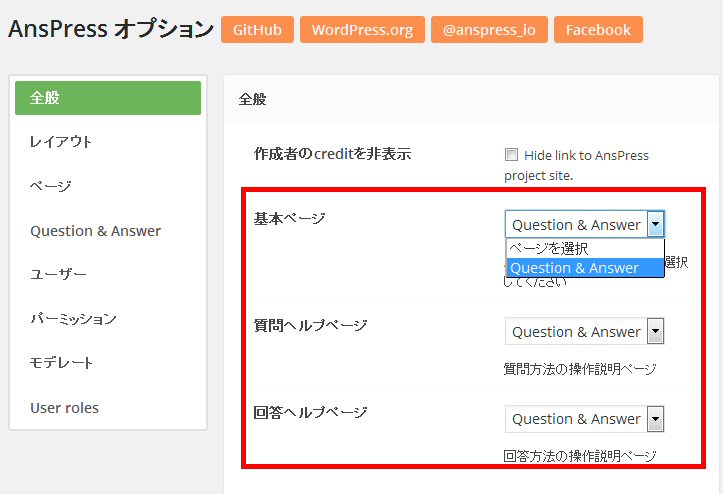Click the 作成者のcreditを非表示 label
Image resolution: width=723 pixels, height=494 pixels.
[x=332, y=154]
